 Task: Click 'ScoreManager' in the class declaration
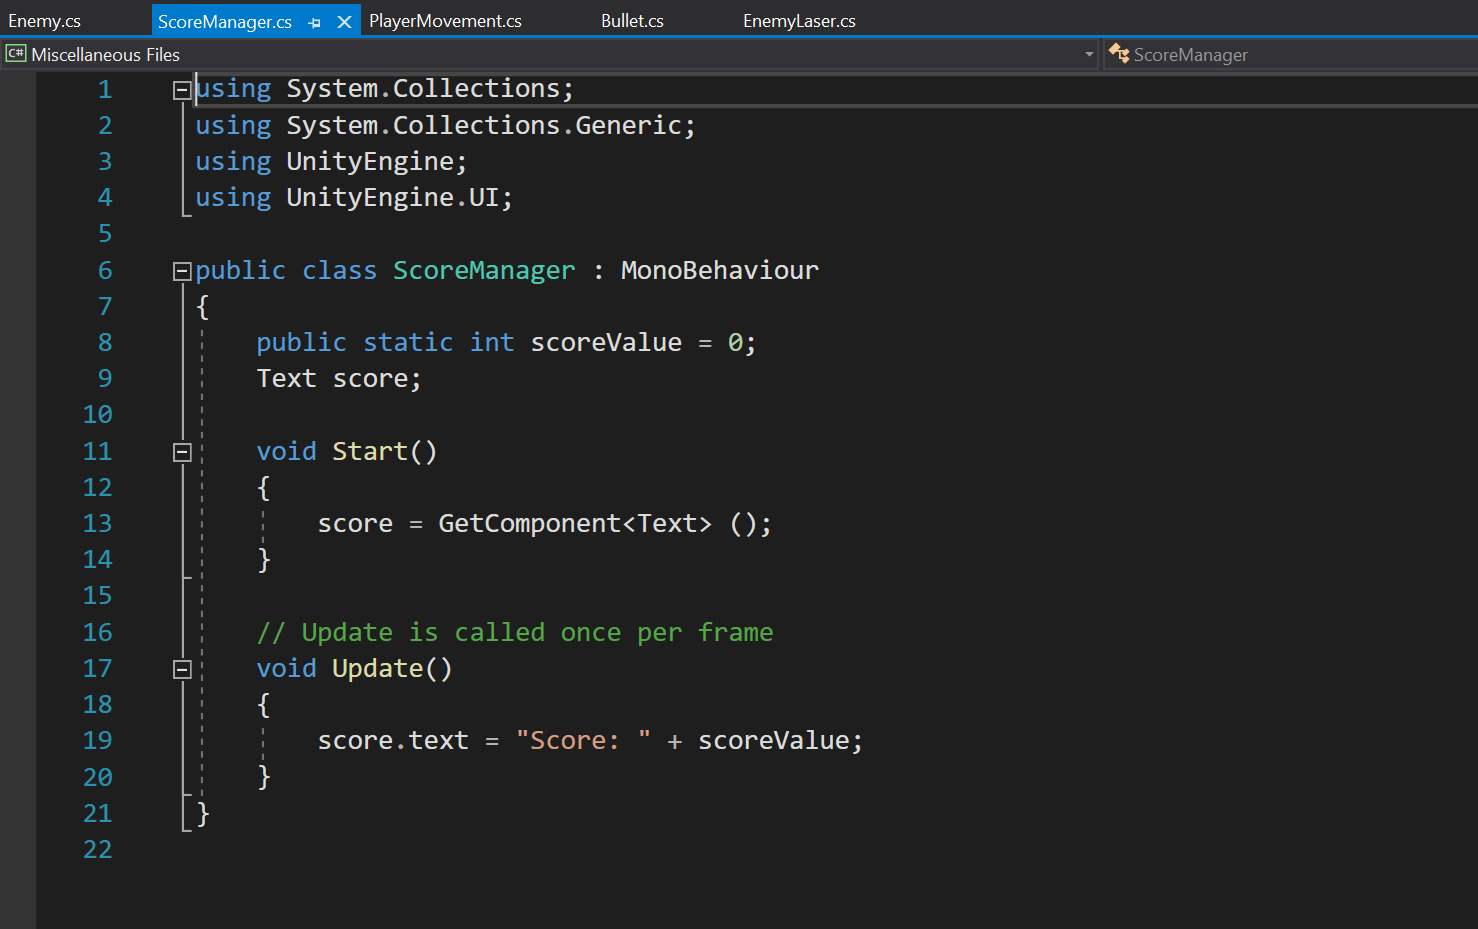tap(484, 271)
